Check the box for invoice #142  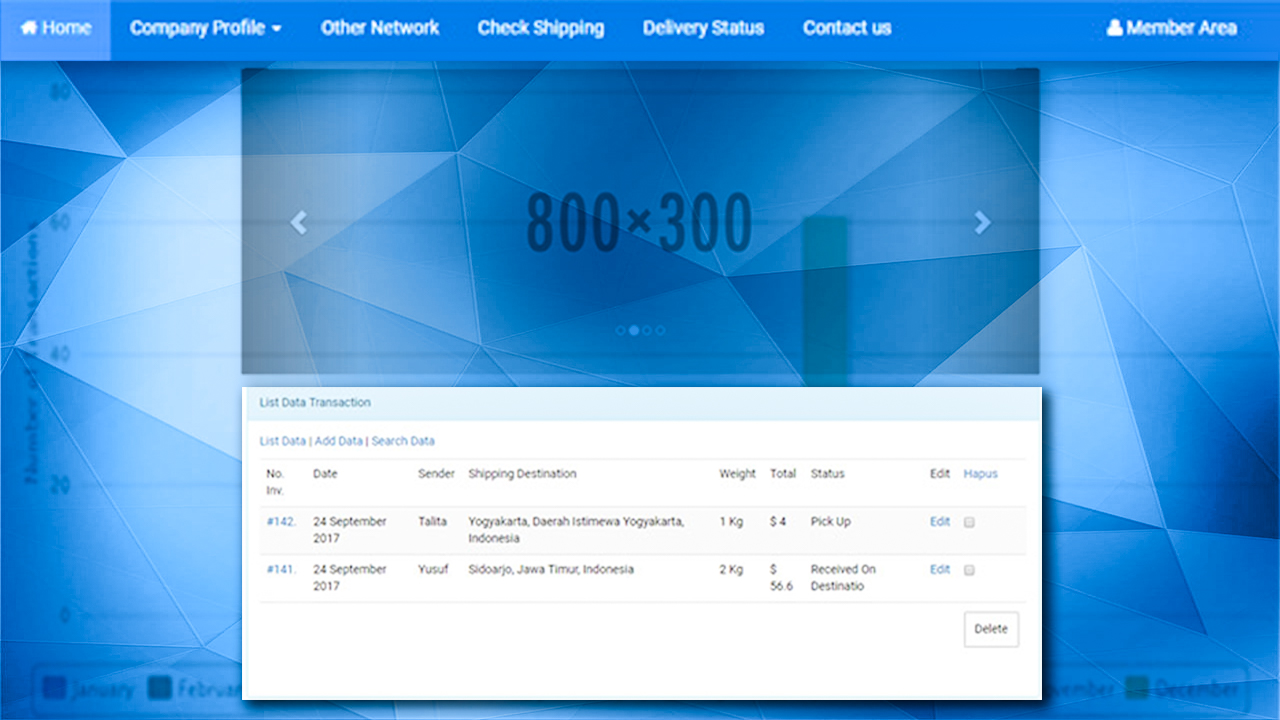(x=969, y=522)
